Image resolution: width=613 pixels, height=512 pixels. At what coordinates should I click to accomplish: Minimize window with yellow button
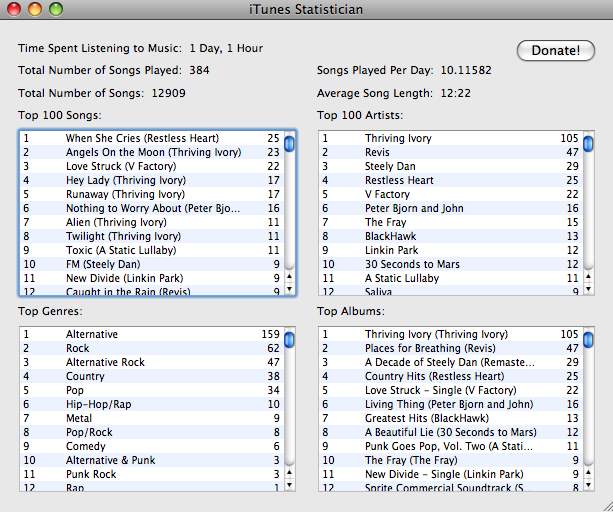click(x=35, y=9)
